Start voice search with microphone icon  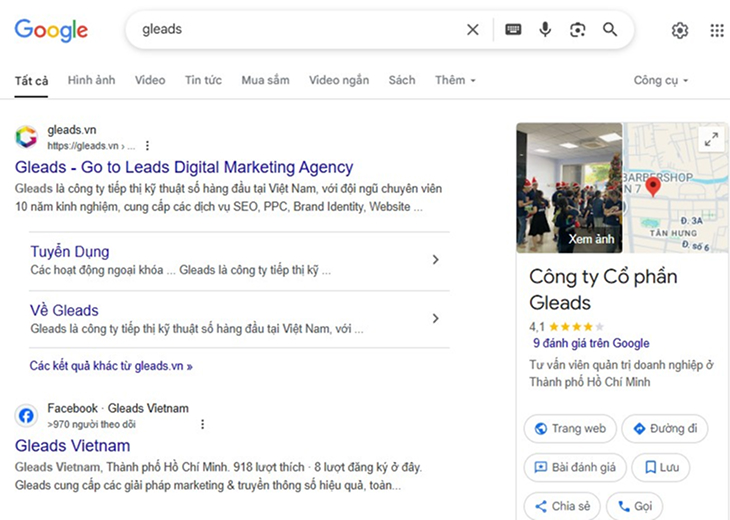[545, 30]
